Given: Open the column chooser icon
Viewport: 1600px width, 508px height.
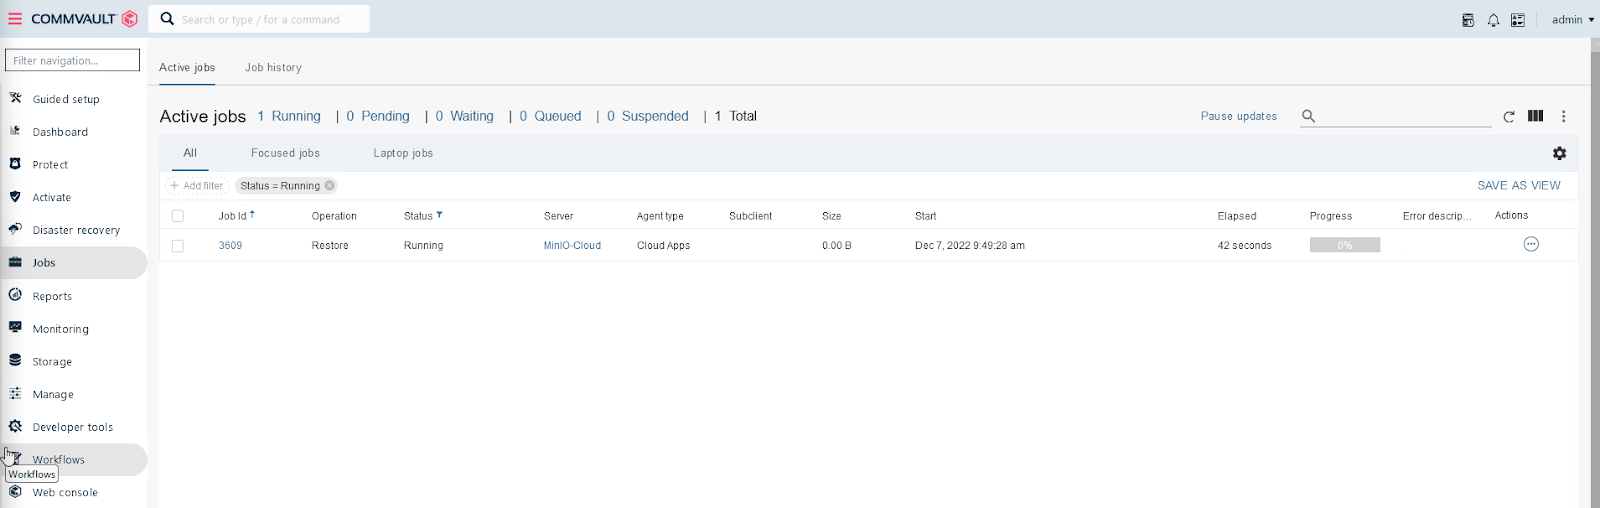Looking at the screenshot, I should (1535, 116).
